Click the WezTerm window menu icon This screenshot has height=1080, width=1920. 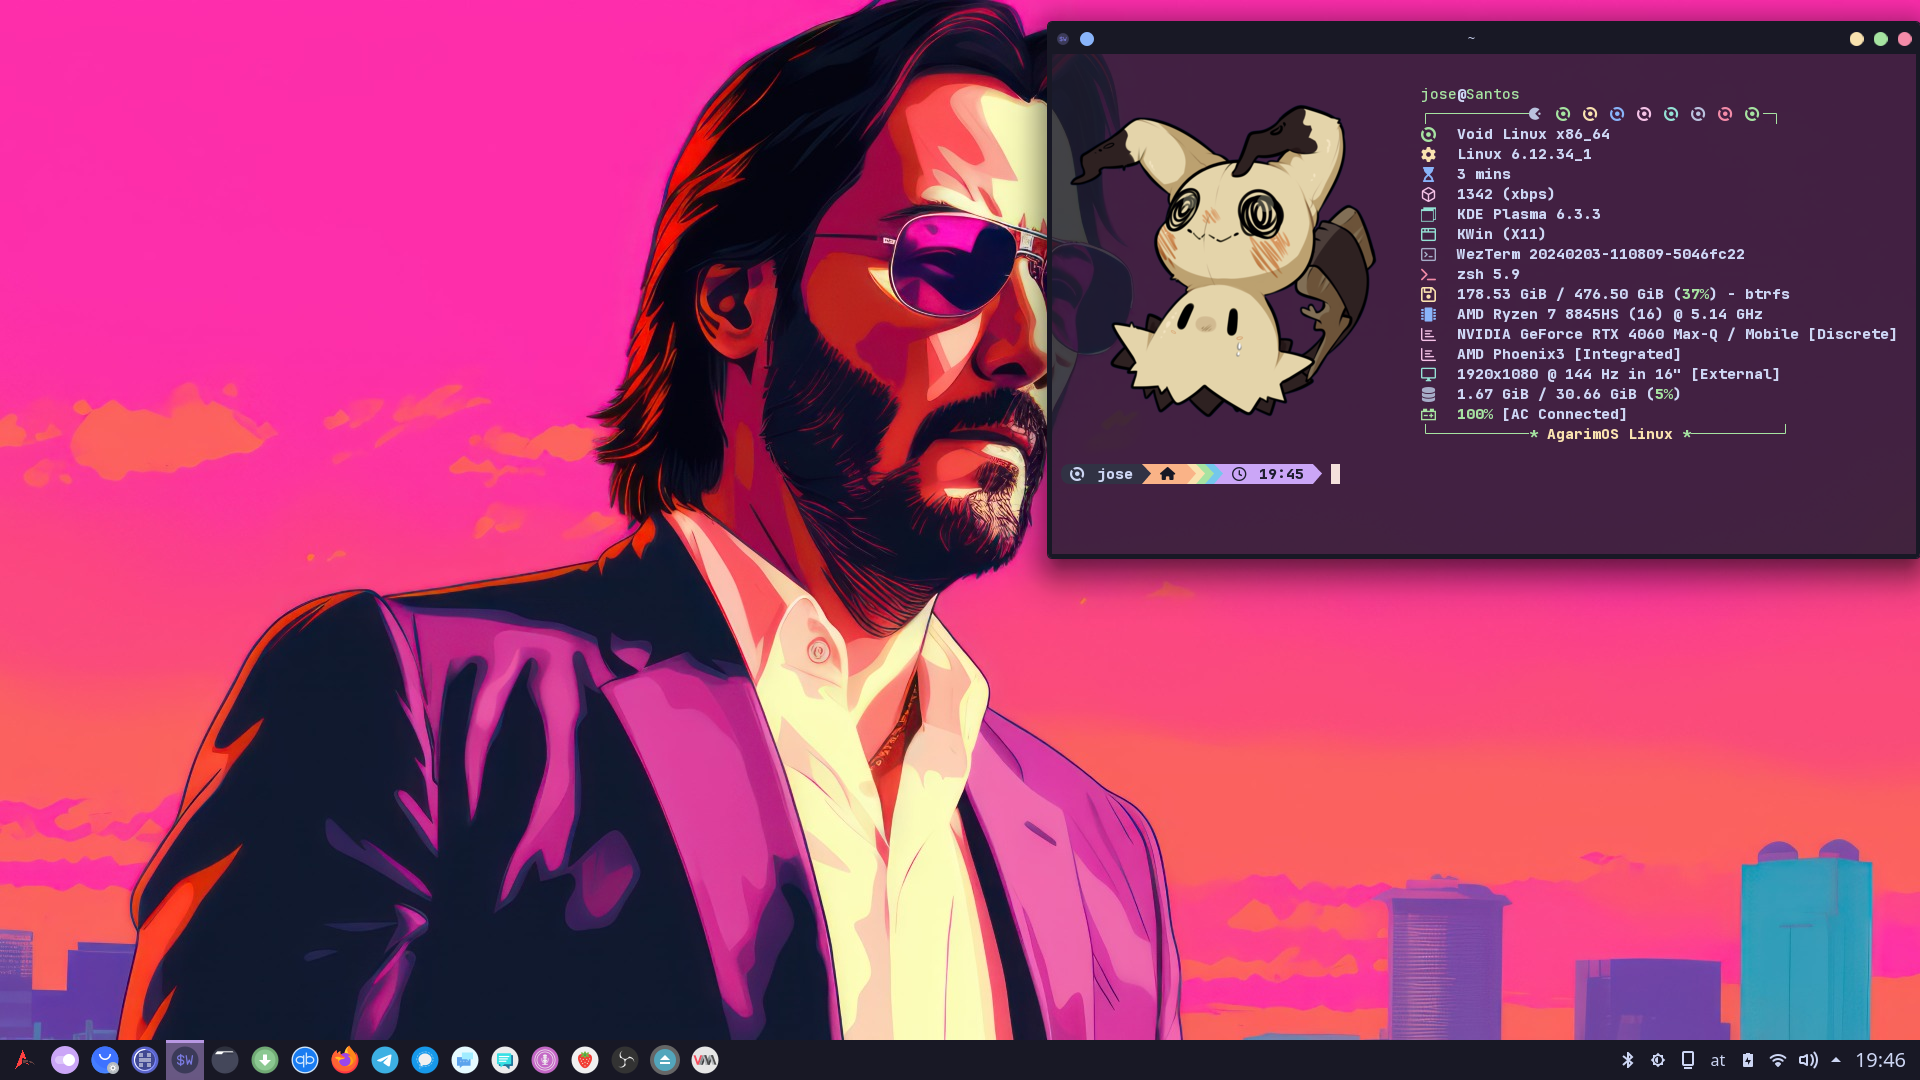1063,39
